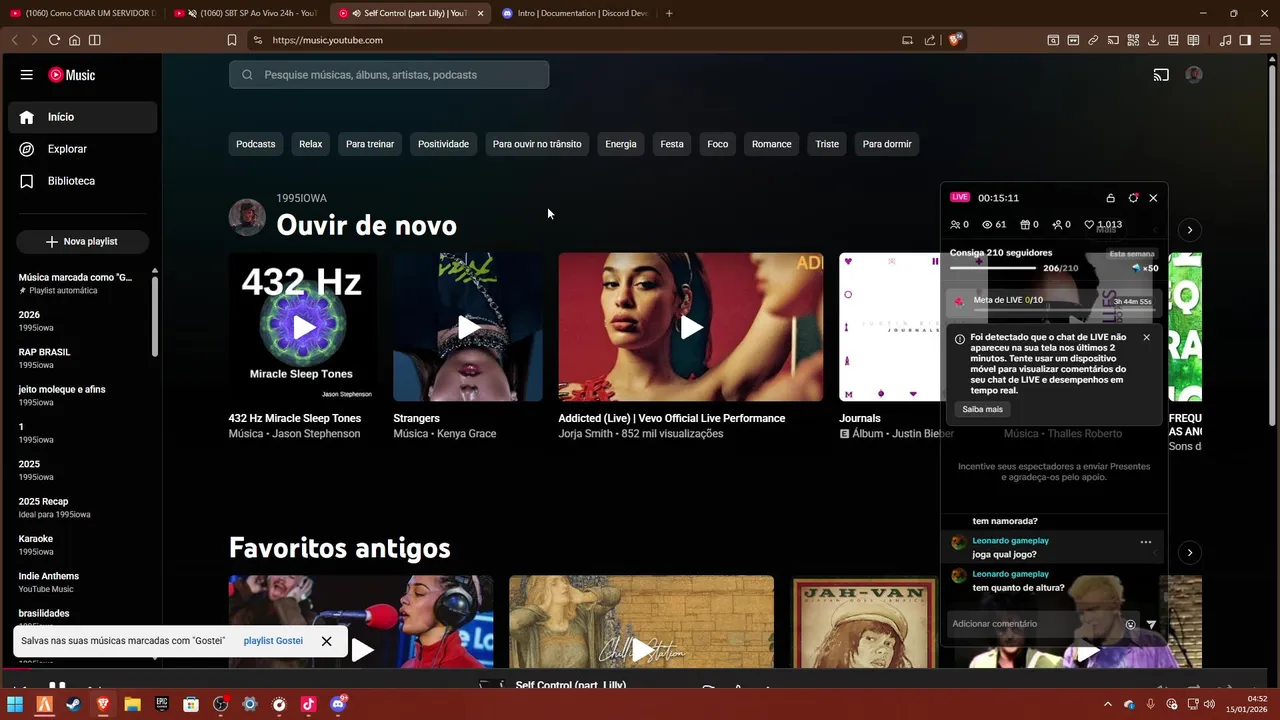Select the Positividade filter chip
The image size is (1280, 720).
(443, 144)
